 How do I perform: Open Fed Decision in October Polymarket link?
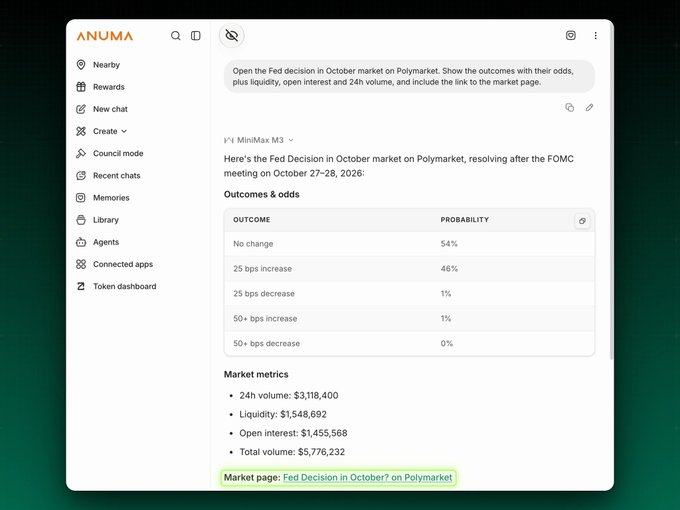coord(367,477)
